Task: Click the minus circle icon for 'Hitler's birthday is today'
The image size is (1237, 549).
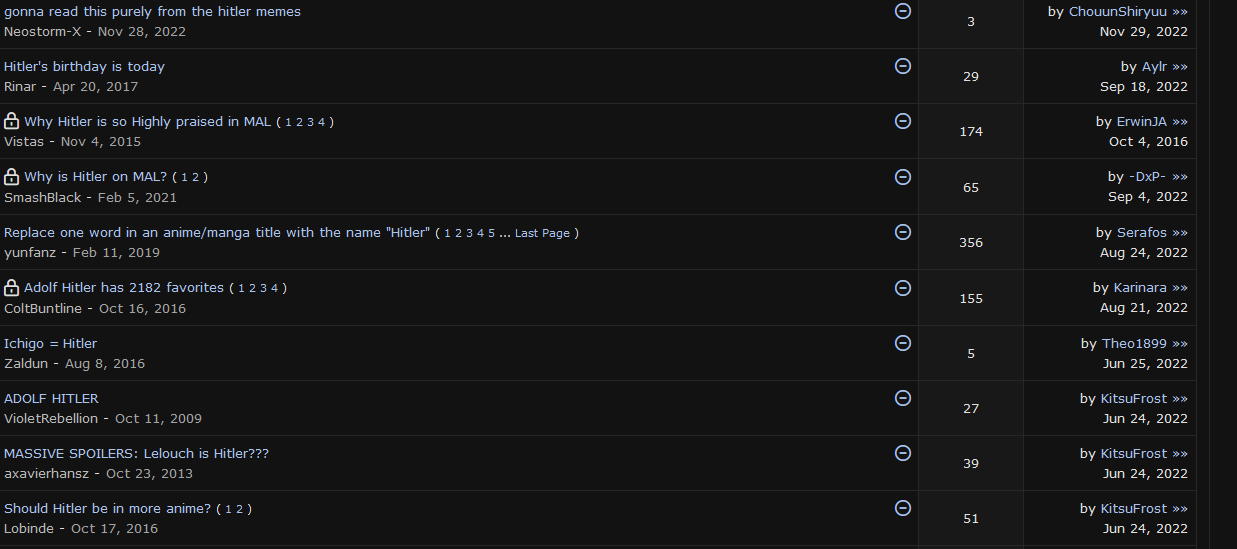Action: point(902,66)
